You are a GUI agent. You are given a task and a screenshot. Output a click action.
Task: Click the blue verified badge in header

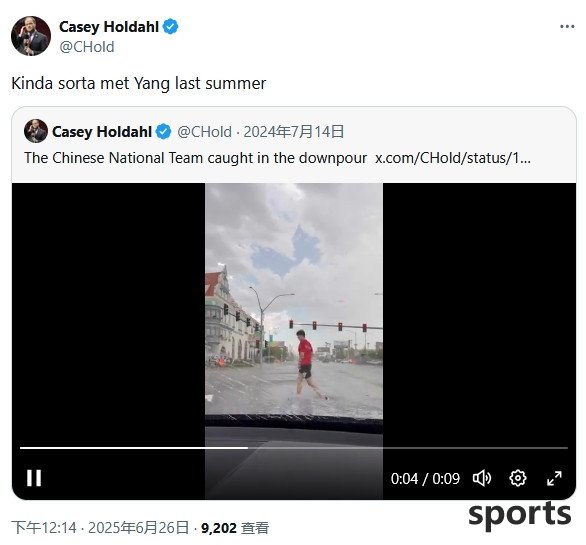tap(171, 27)
